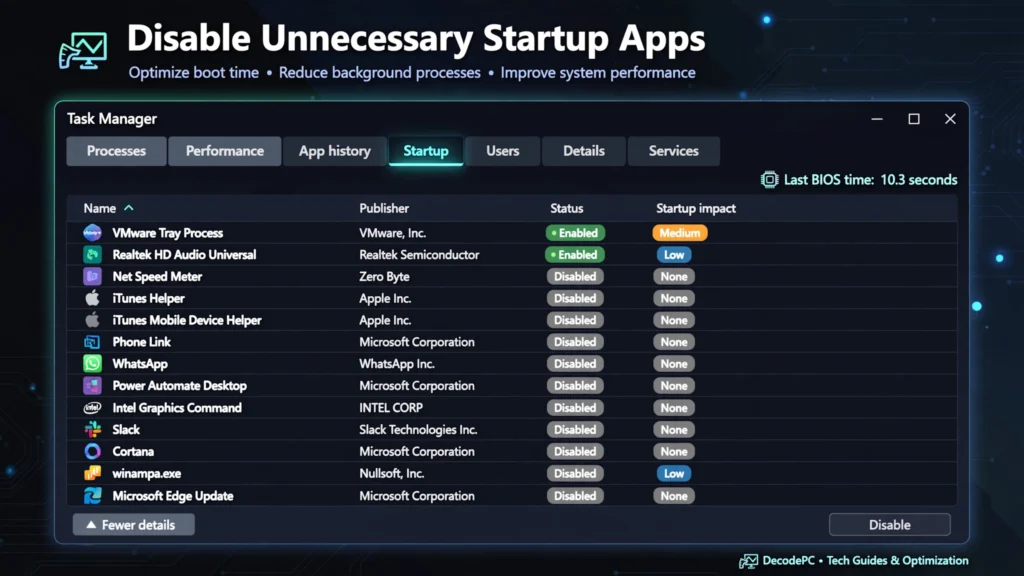Select the "Net Speed Meter" entry
Viewport: 1024px width, 576px height.
(x=157, y=276)
